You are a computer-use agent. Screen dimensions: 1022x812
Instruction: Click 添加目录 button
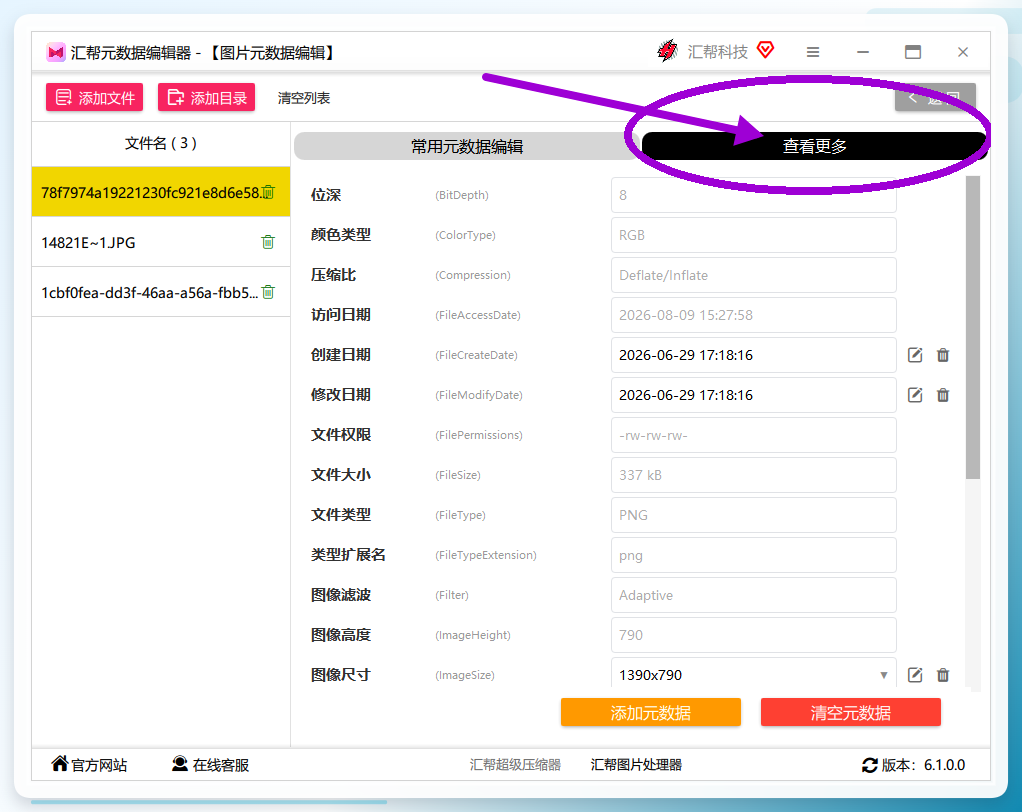(207, 98)
